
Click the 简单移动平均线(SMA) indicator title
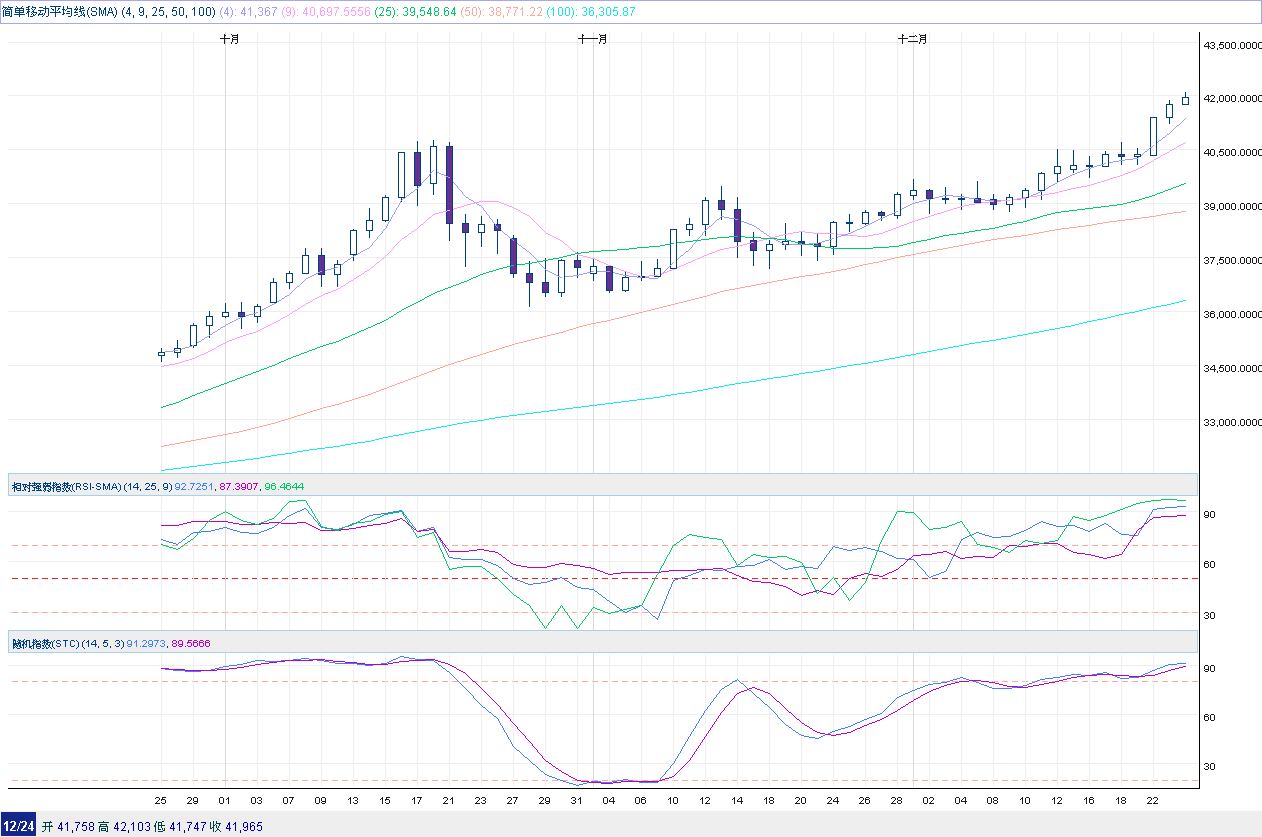pos(60,11)
